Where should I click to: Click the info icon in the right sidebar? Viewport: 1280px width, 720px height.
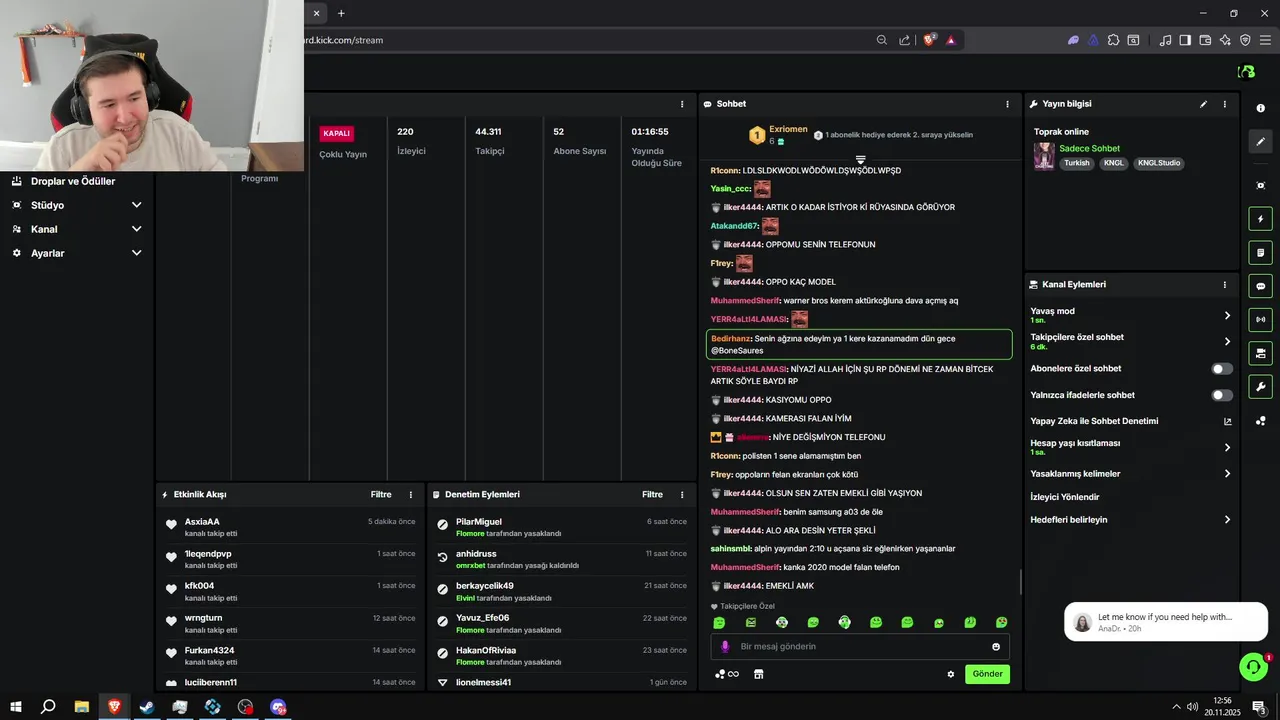pos(1261,108)
